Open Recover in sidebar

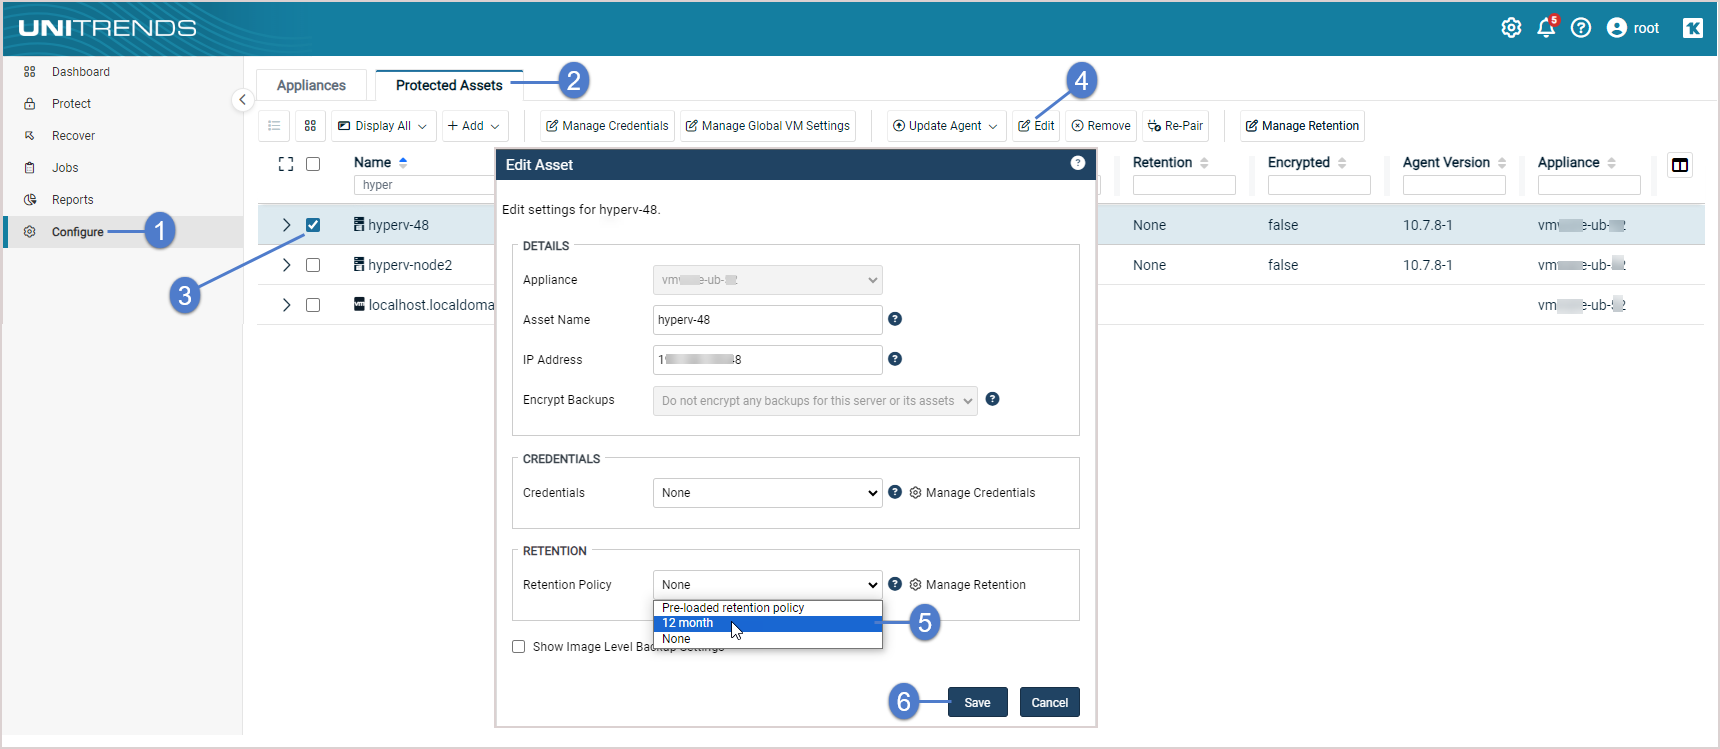pyautogui.click(x=73, y=136)
